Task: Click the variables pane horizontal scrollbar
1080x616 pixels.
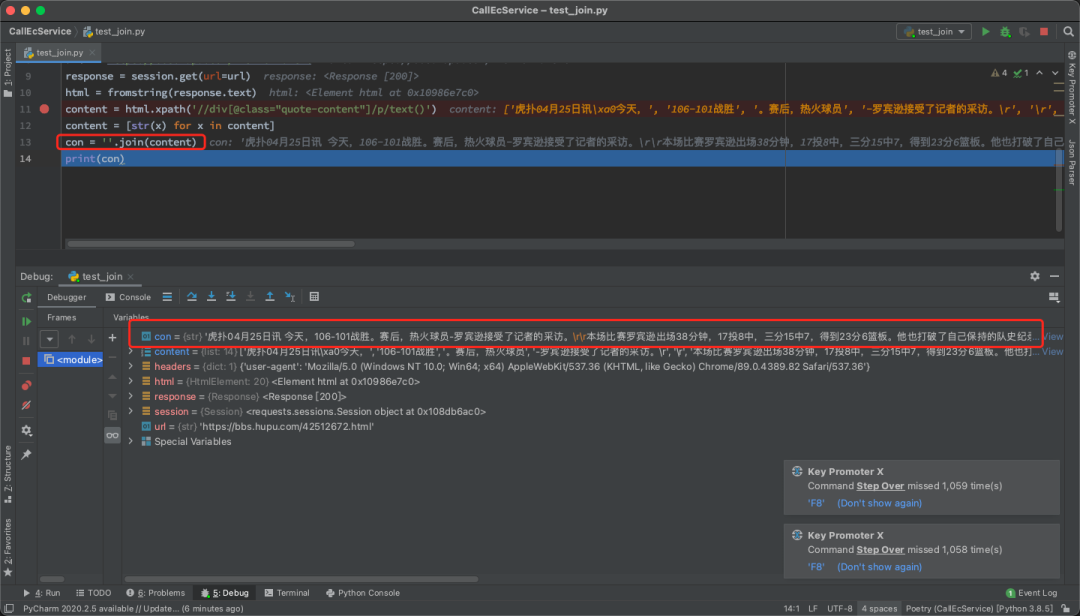Action: pos(301,579)
